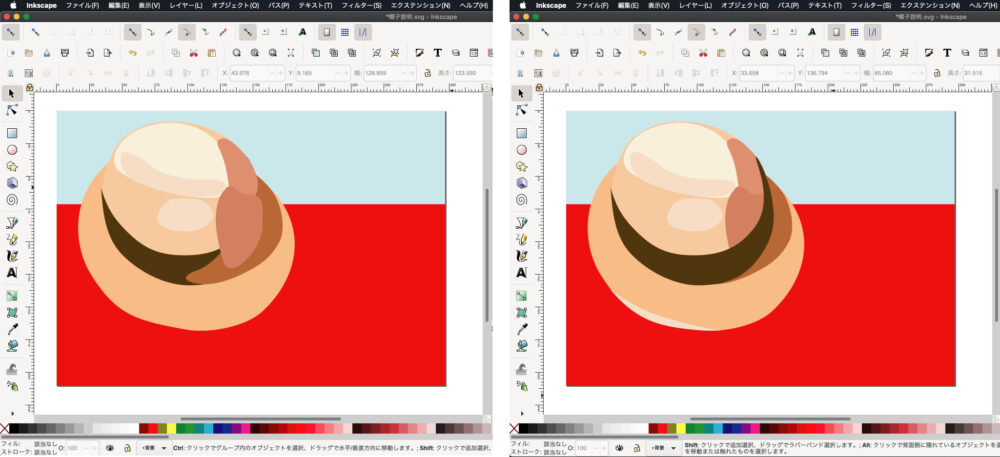Select the Dropper tool in left window toolbox
1000x457 pixels.
pos(13,328)
